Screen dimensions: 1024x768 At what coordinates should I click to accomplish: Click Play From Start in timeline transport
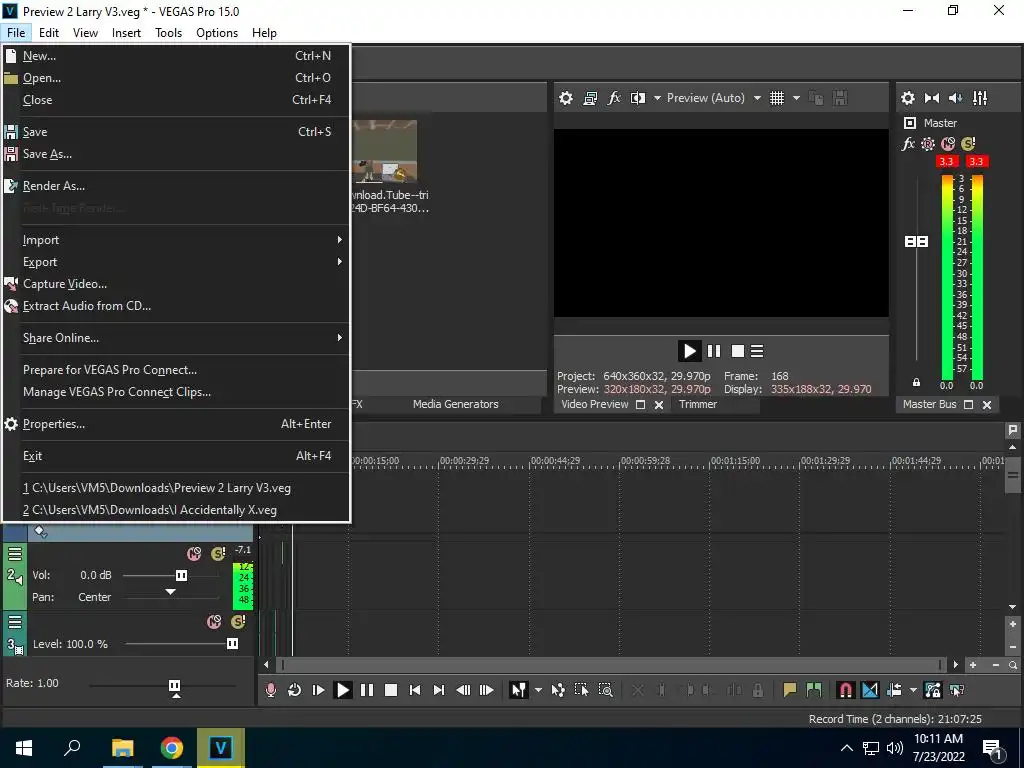click(318, 690)
